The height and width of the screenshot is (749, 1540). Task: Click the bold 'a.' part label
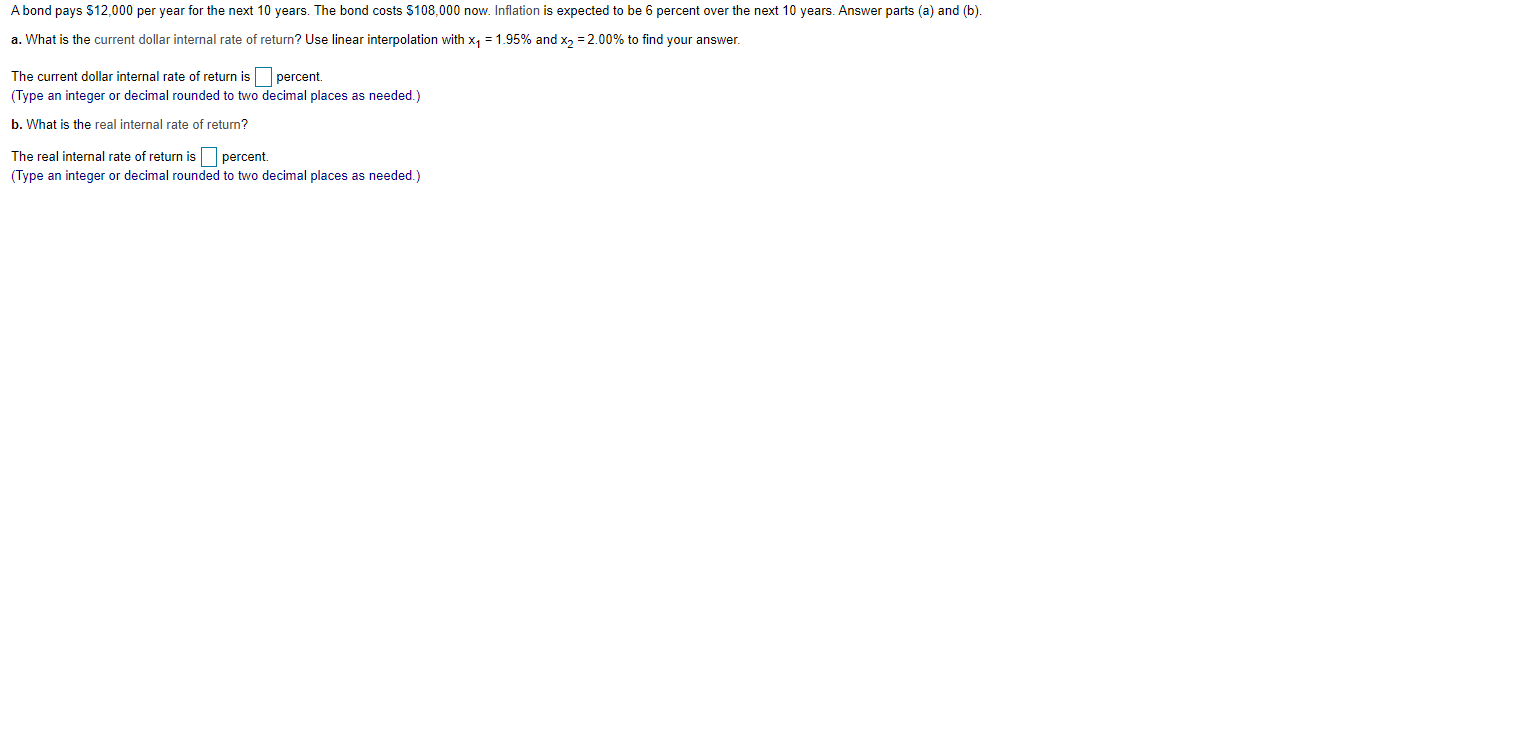coord(17,40)
